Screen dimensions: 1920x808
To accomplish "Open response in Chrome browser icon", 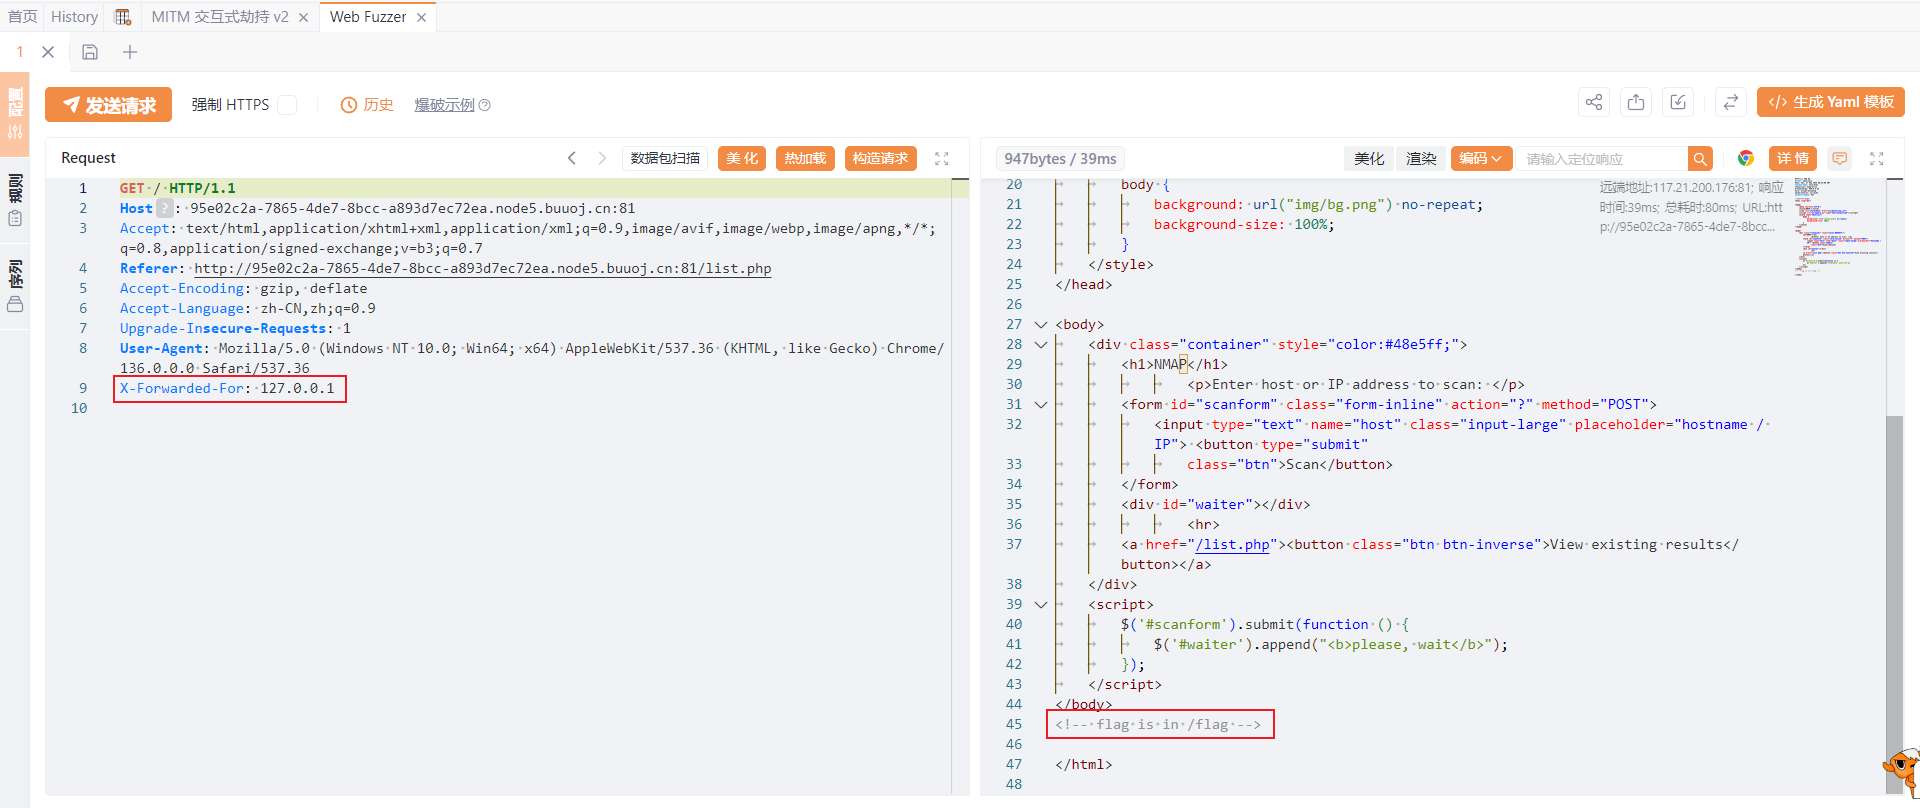I will click(1746, 158).
